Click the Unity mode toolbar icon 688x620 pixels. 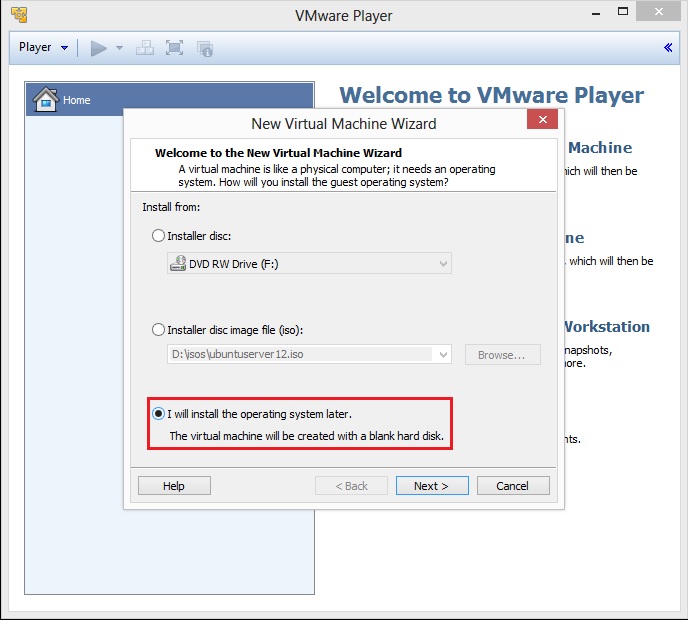point(205,49)
